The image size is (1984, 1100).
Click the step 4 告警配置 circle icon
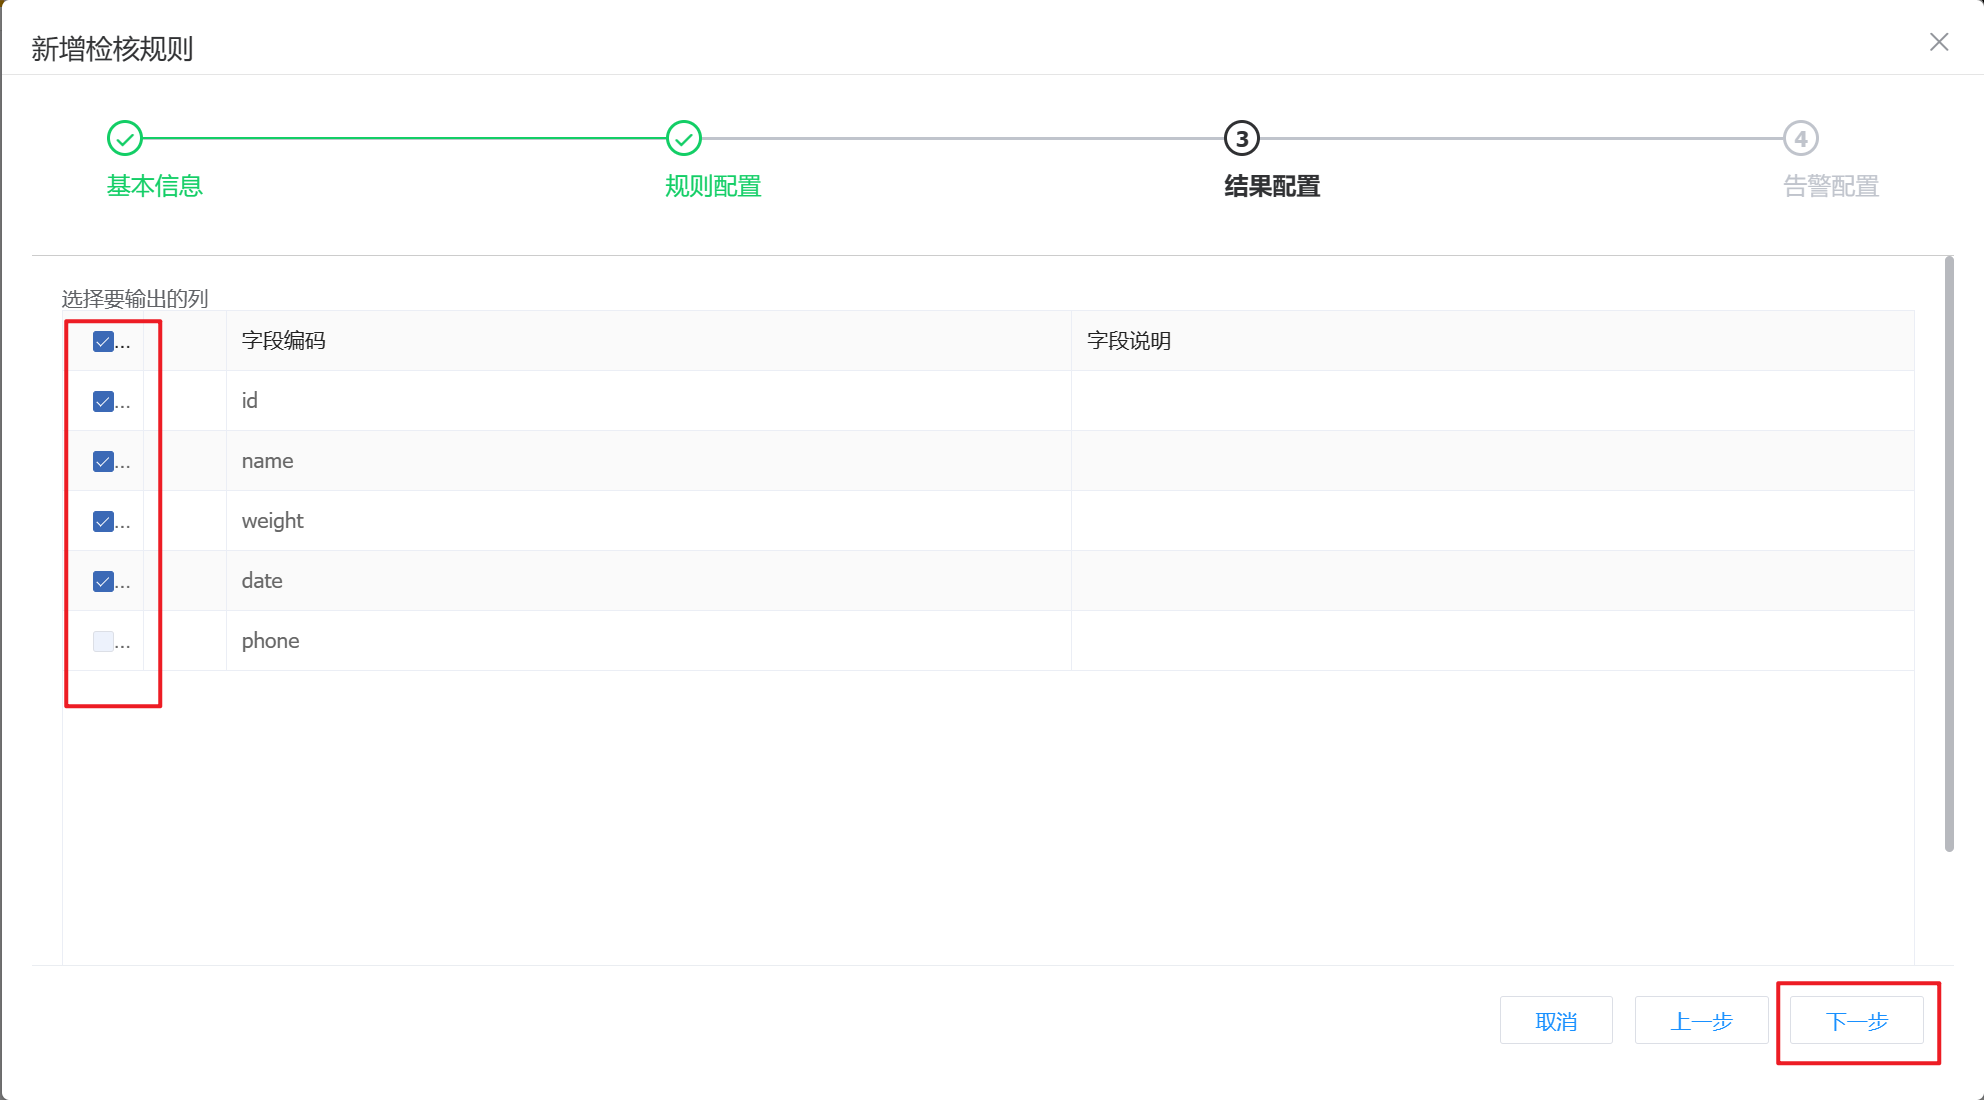(1801, 139)
